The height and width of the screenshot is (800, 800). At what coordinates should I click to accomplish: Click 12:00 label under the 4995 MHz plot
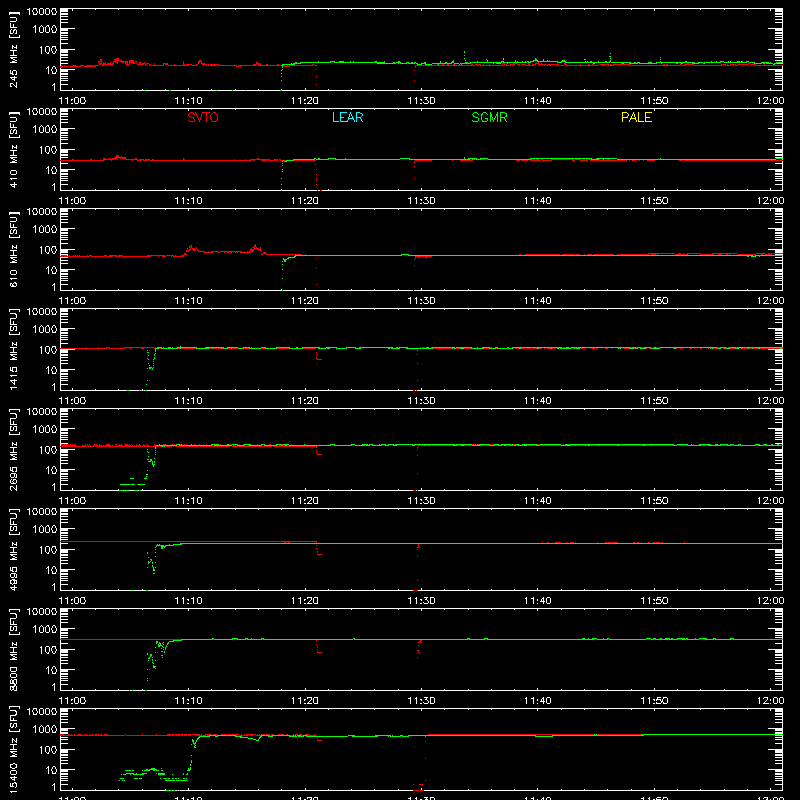[770, 601]
